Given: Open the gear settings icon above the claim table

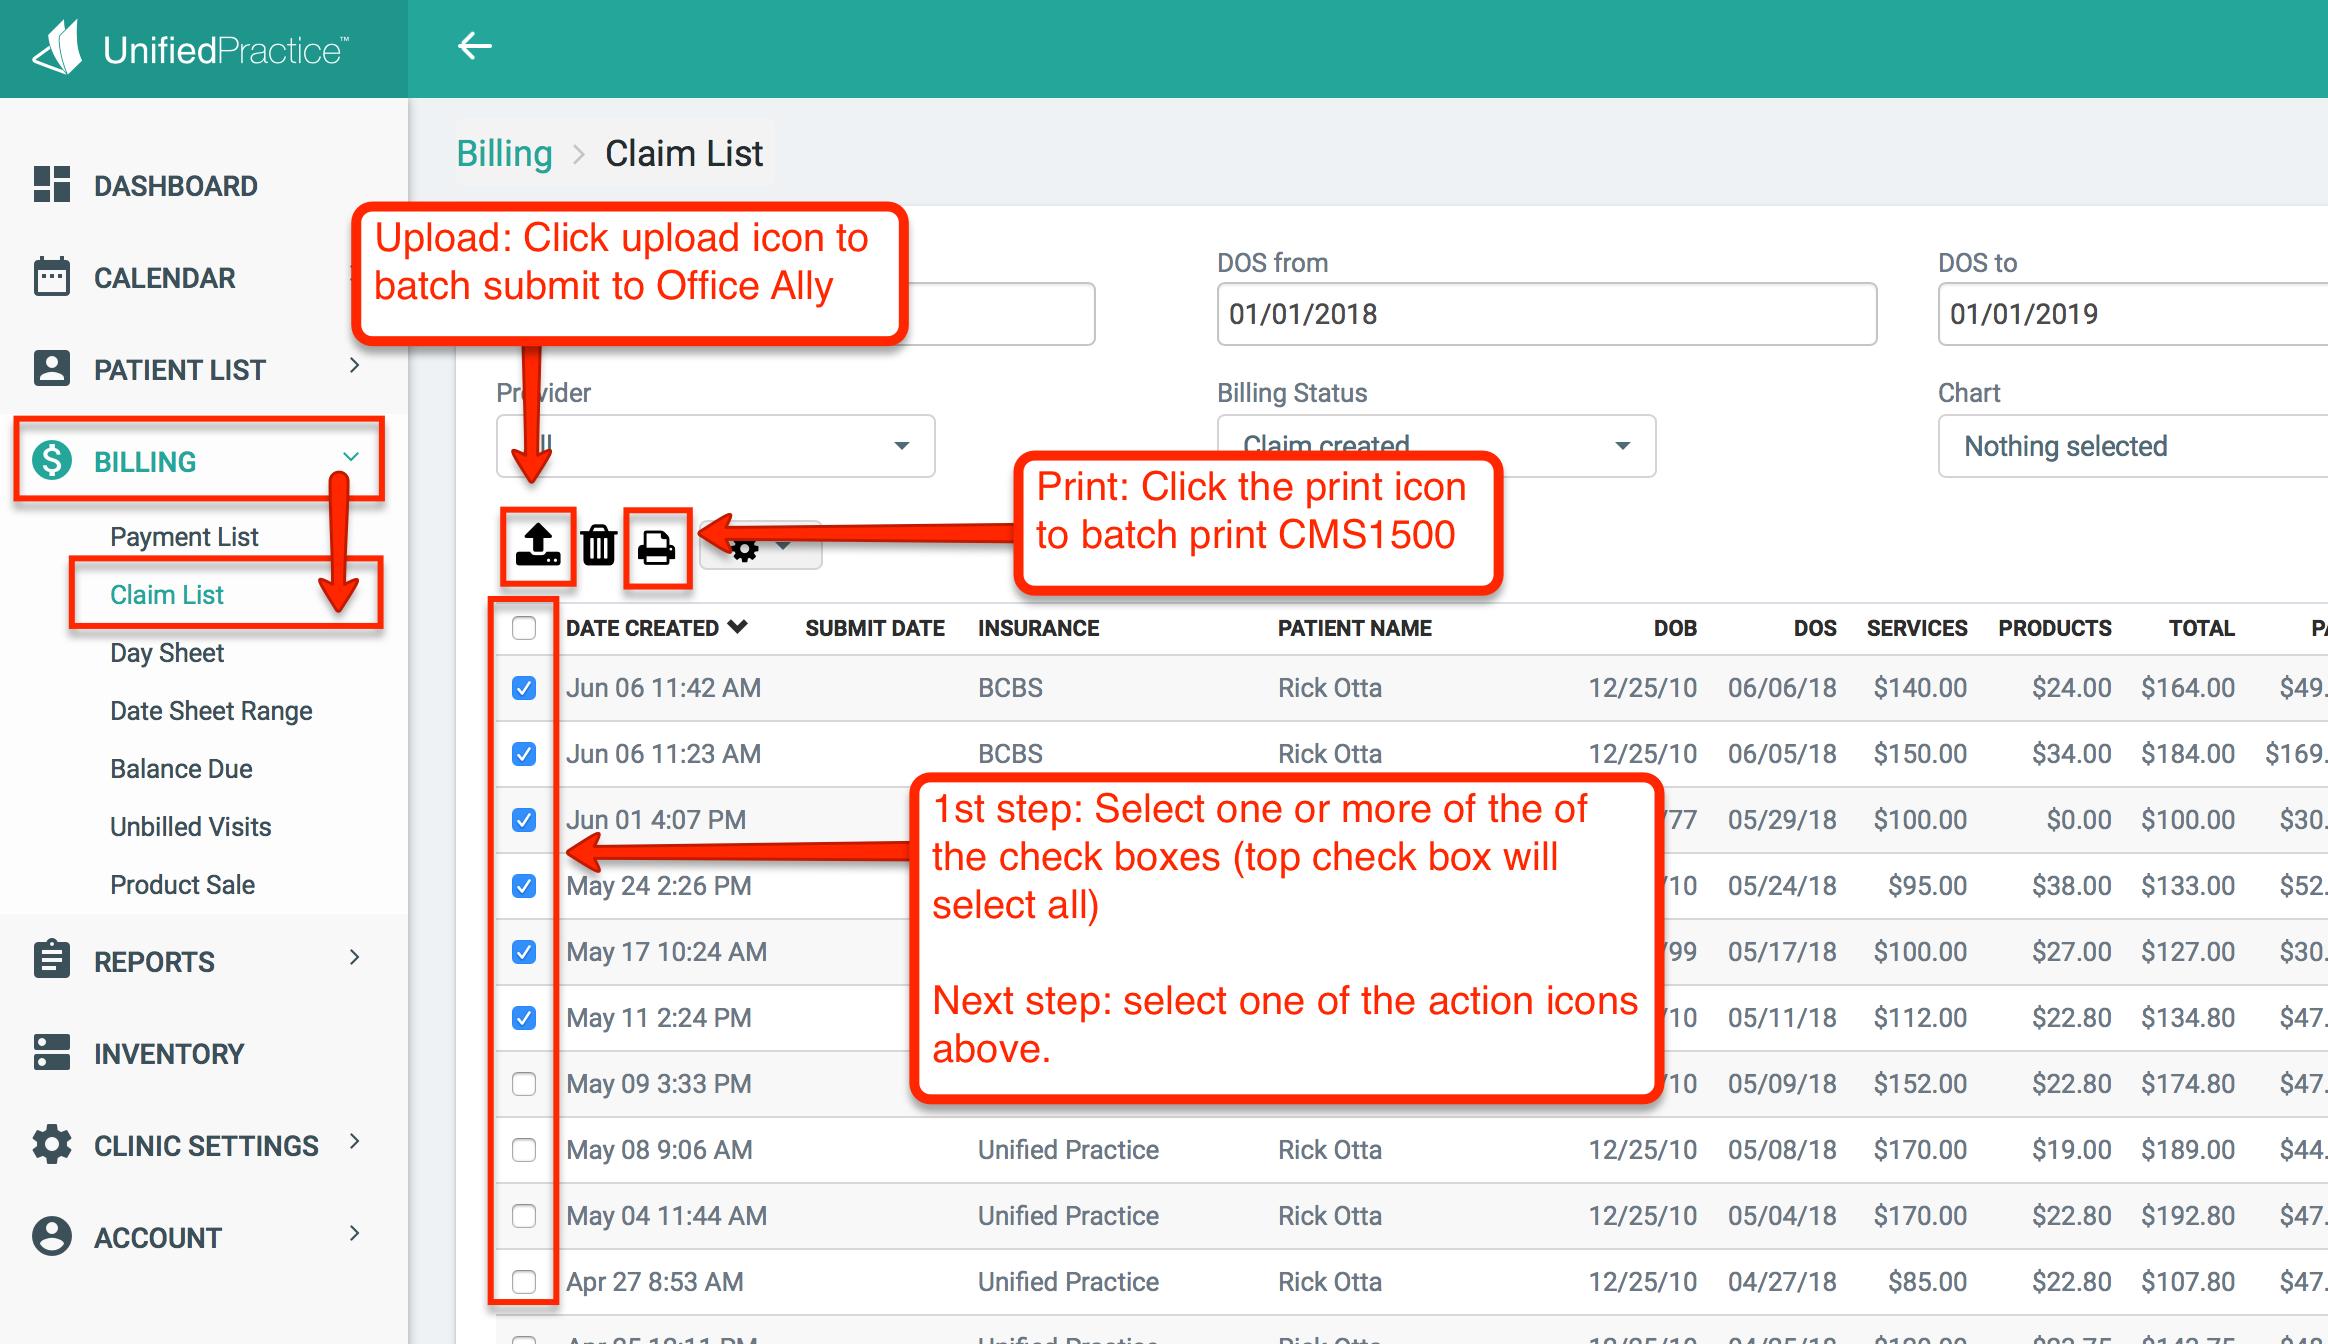Looking at the screenshot, I should [746, 548].
